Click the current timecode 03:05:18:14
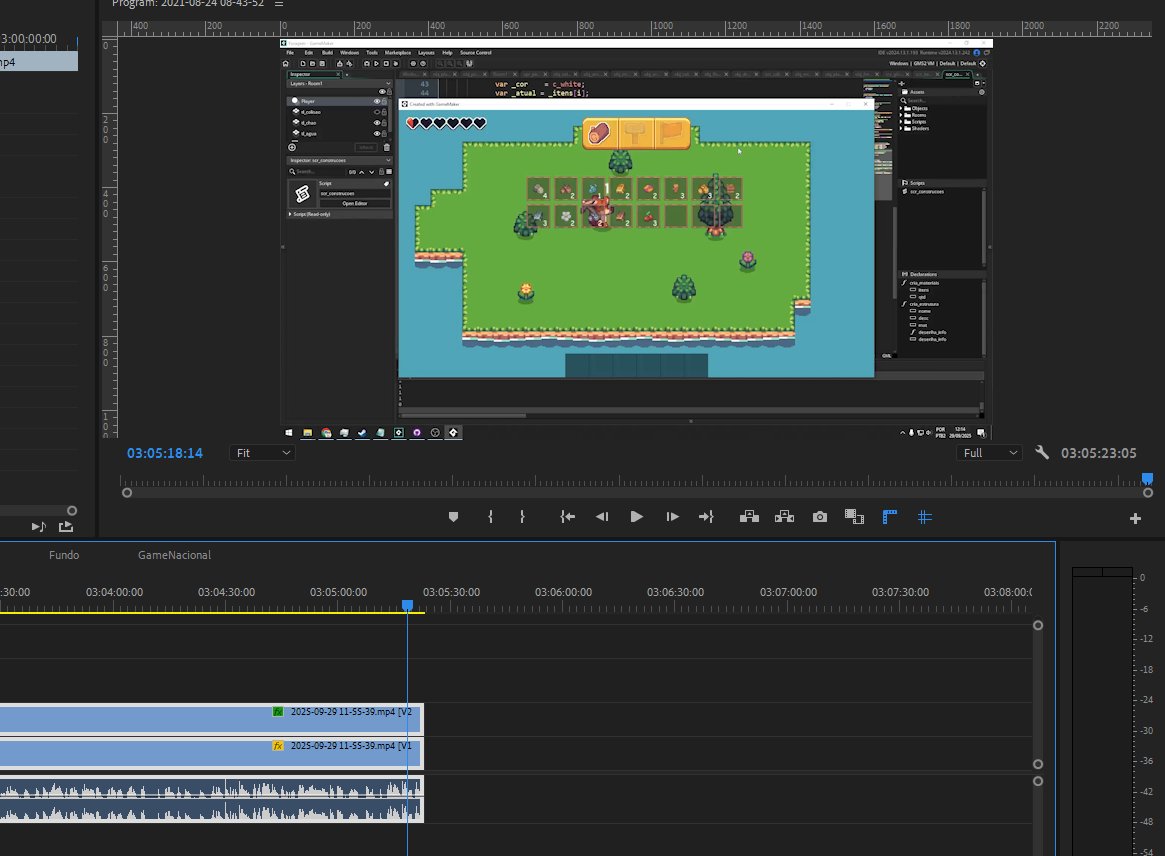Image resolution: width=1165 pixels, height=856 pixels. point(164,453)
